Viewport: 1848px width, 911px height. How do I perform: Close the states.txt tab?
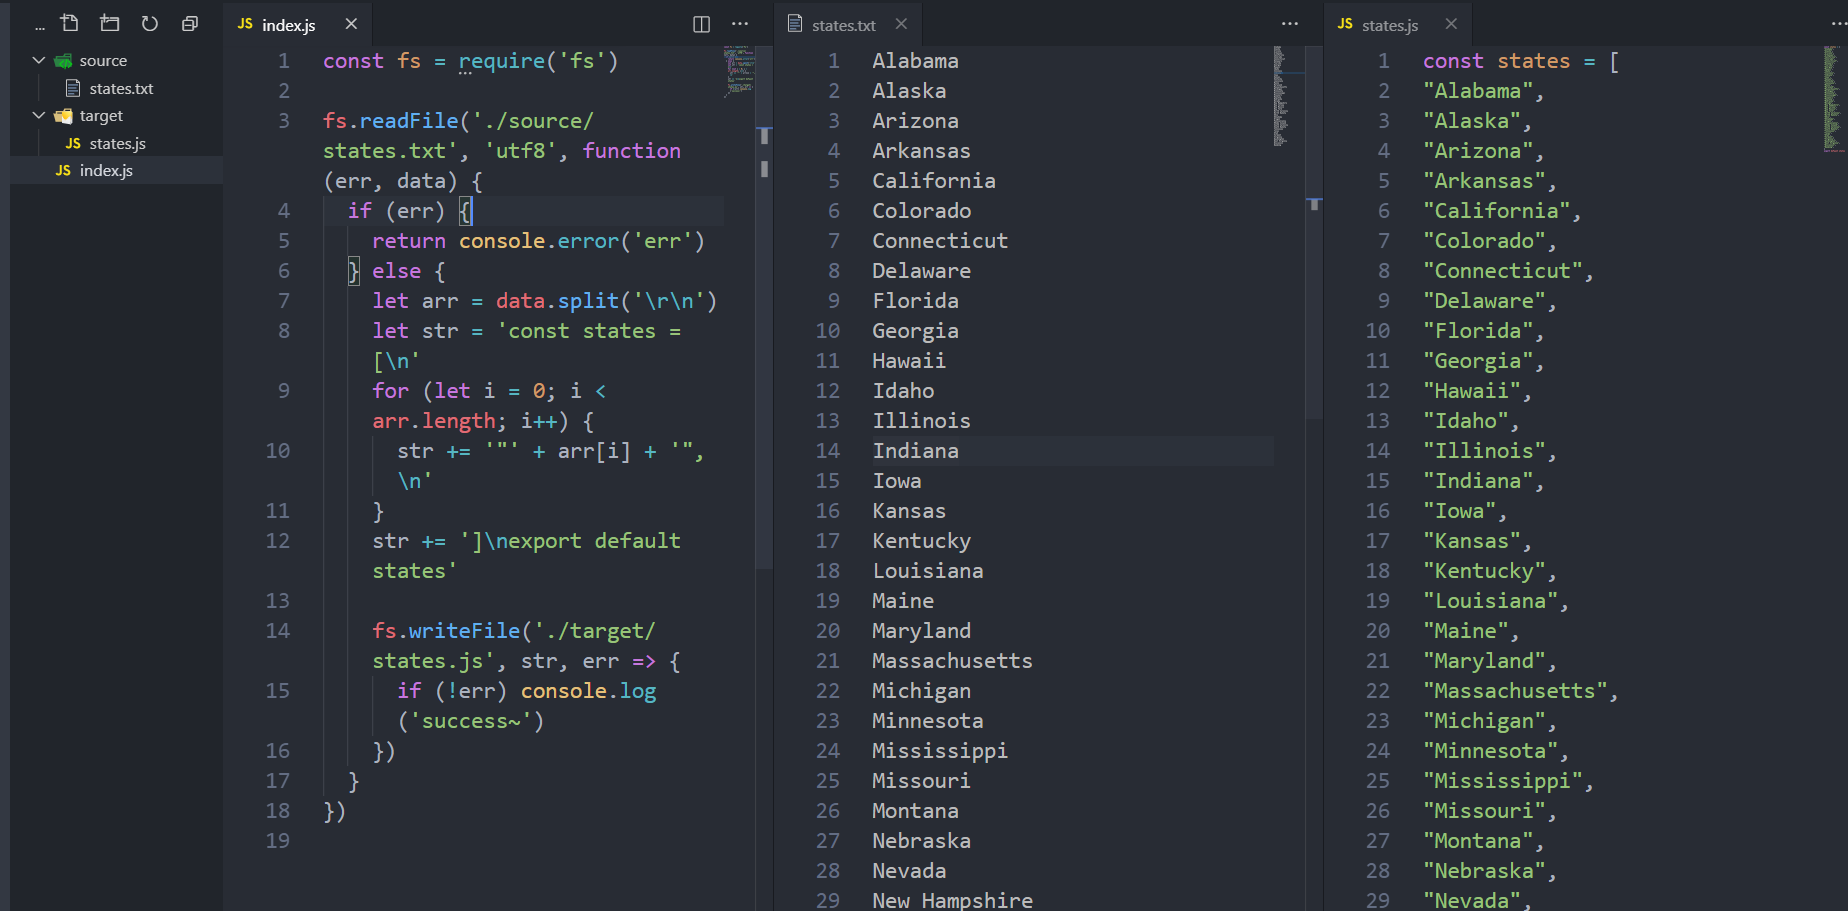[x=903, y=23]
